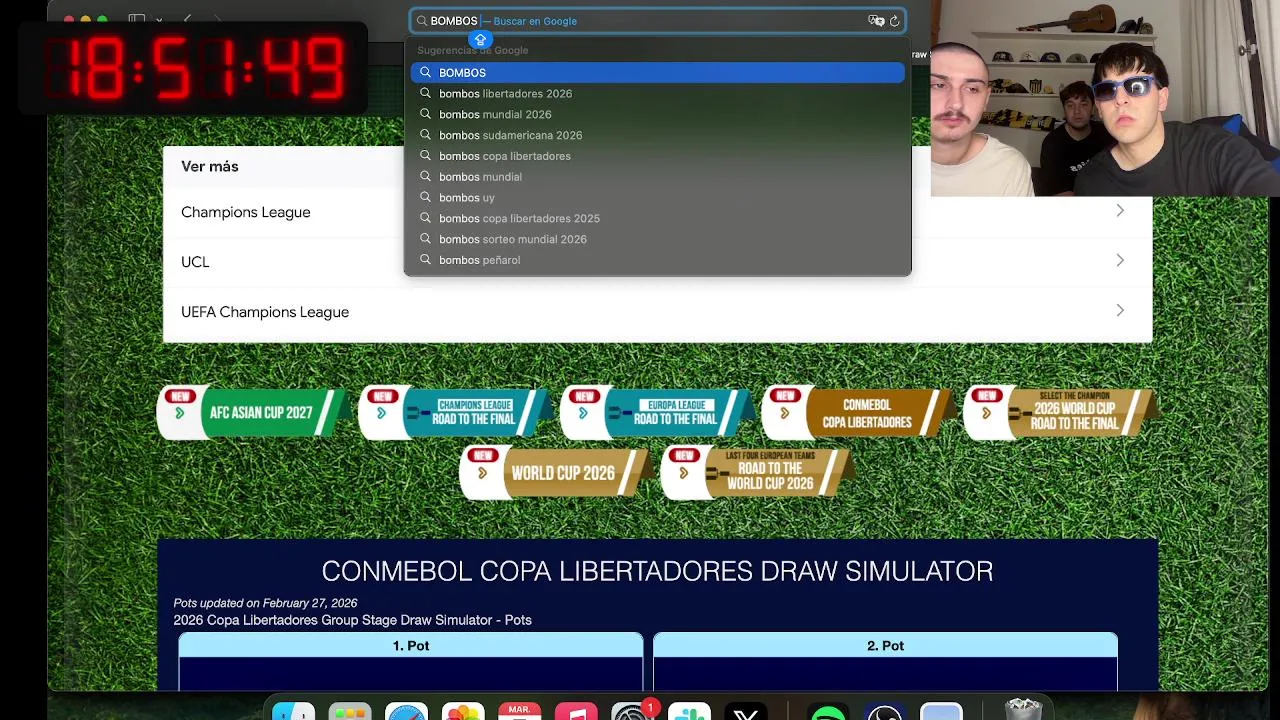Expand the Champions League row chevron
1280x720 pixels.
pos(1120,211)
